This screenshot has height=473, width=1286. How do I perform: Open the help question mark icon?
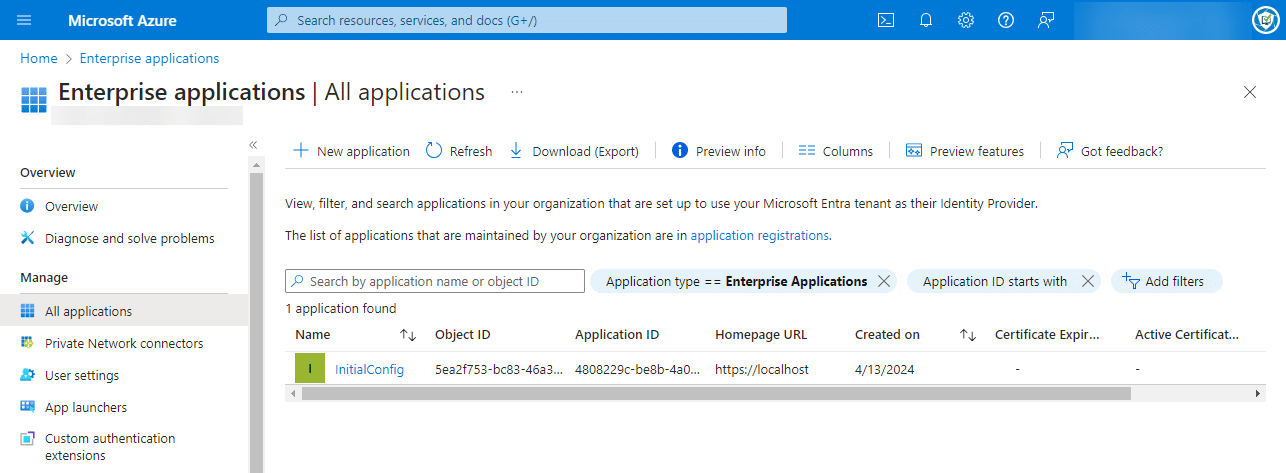pyautogui.click(x=1006, y=20)
